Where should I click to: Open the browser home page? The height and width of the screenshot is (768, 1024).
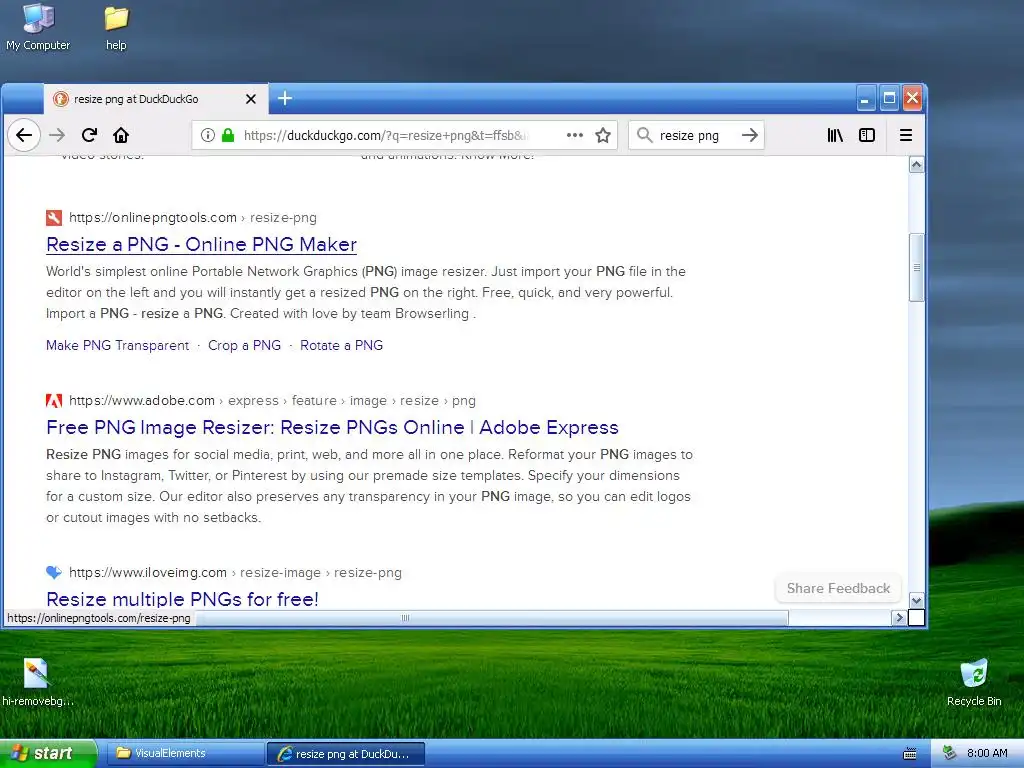[121, 135]
